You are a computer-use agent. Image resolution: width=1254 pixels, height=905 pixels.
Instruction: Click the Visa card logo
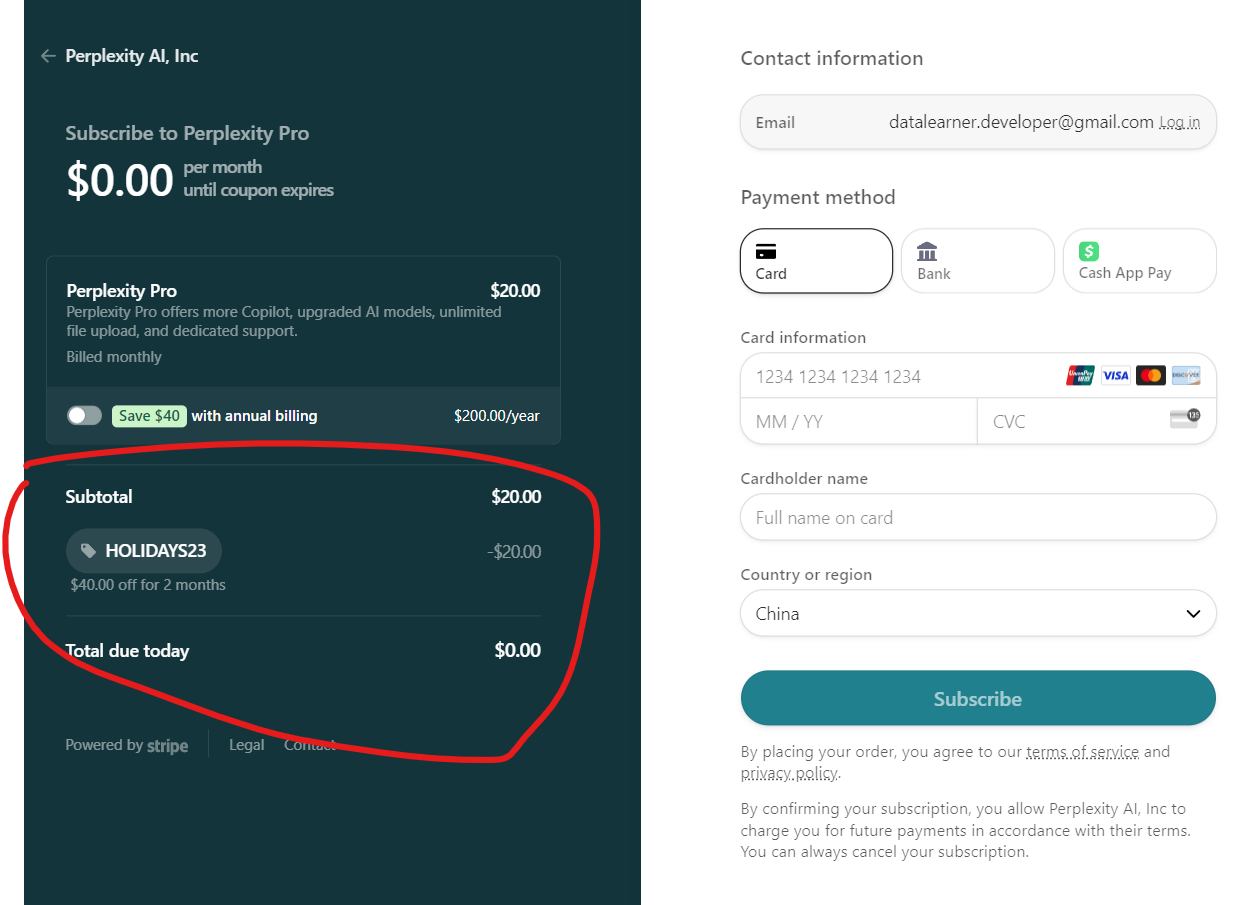pyautogui.click(x=1115, y=376)
